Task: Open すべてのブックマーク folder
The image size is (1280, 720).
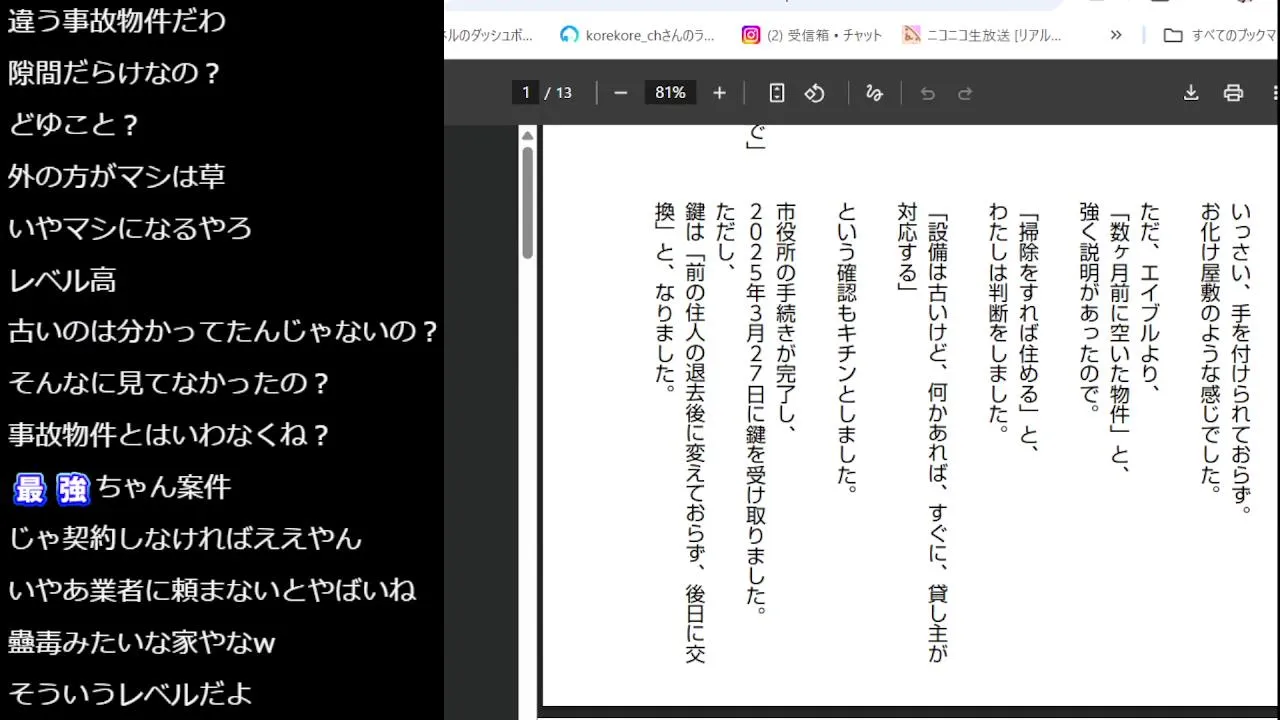Action: click(1221, 35)
